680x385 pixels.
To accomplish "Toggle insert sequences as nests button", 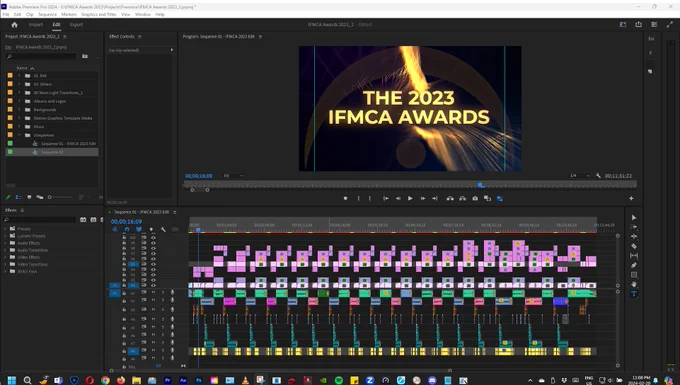I will point(115,229).
